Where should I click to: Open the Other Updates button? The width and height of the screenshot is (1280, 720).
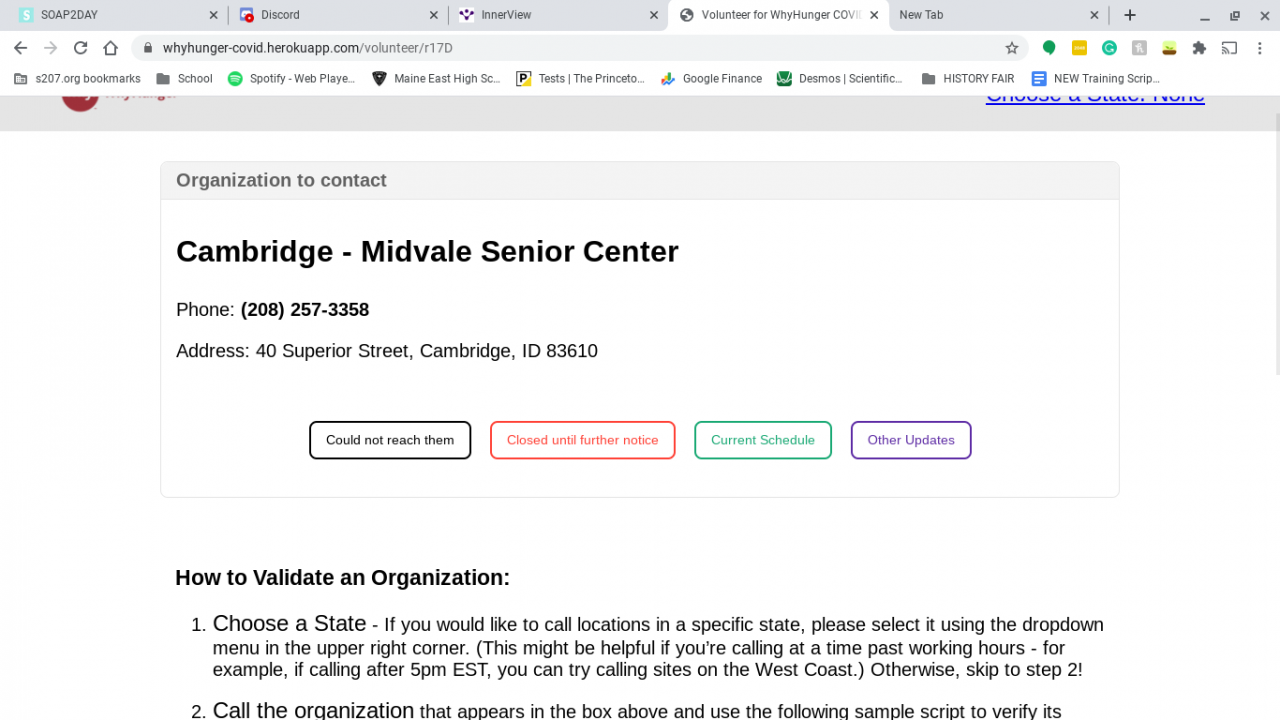(x=911, y=440)
